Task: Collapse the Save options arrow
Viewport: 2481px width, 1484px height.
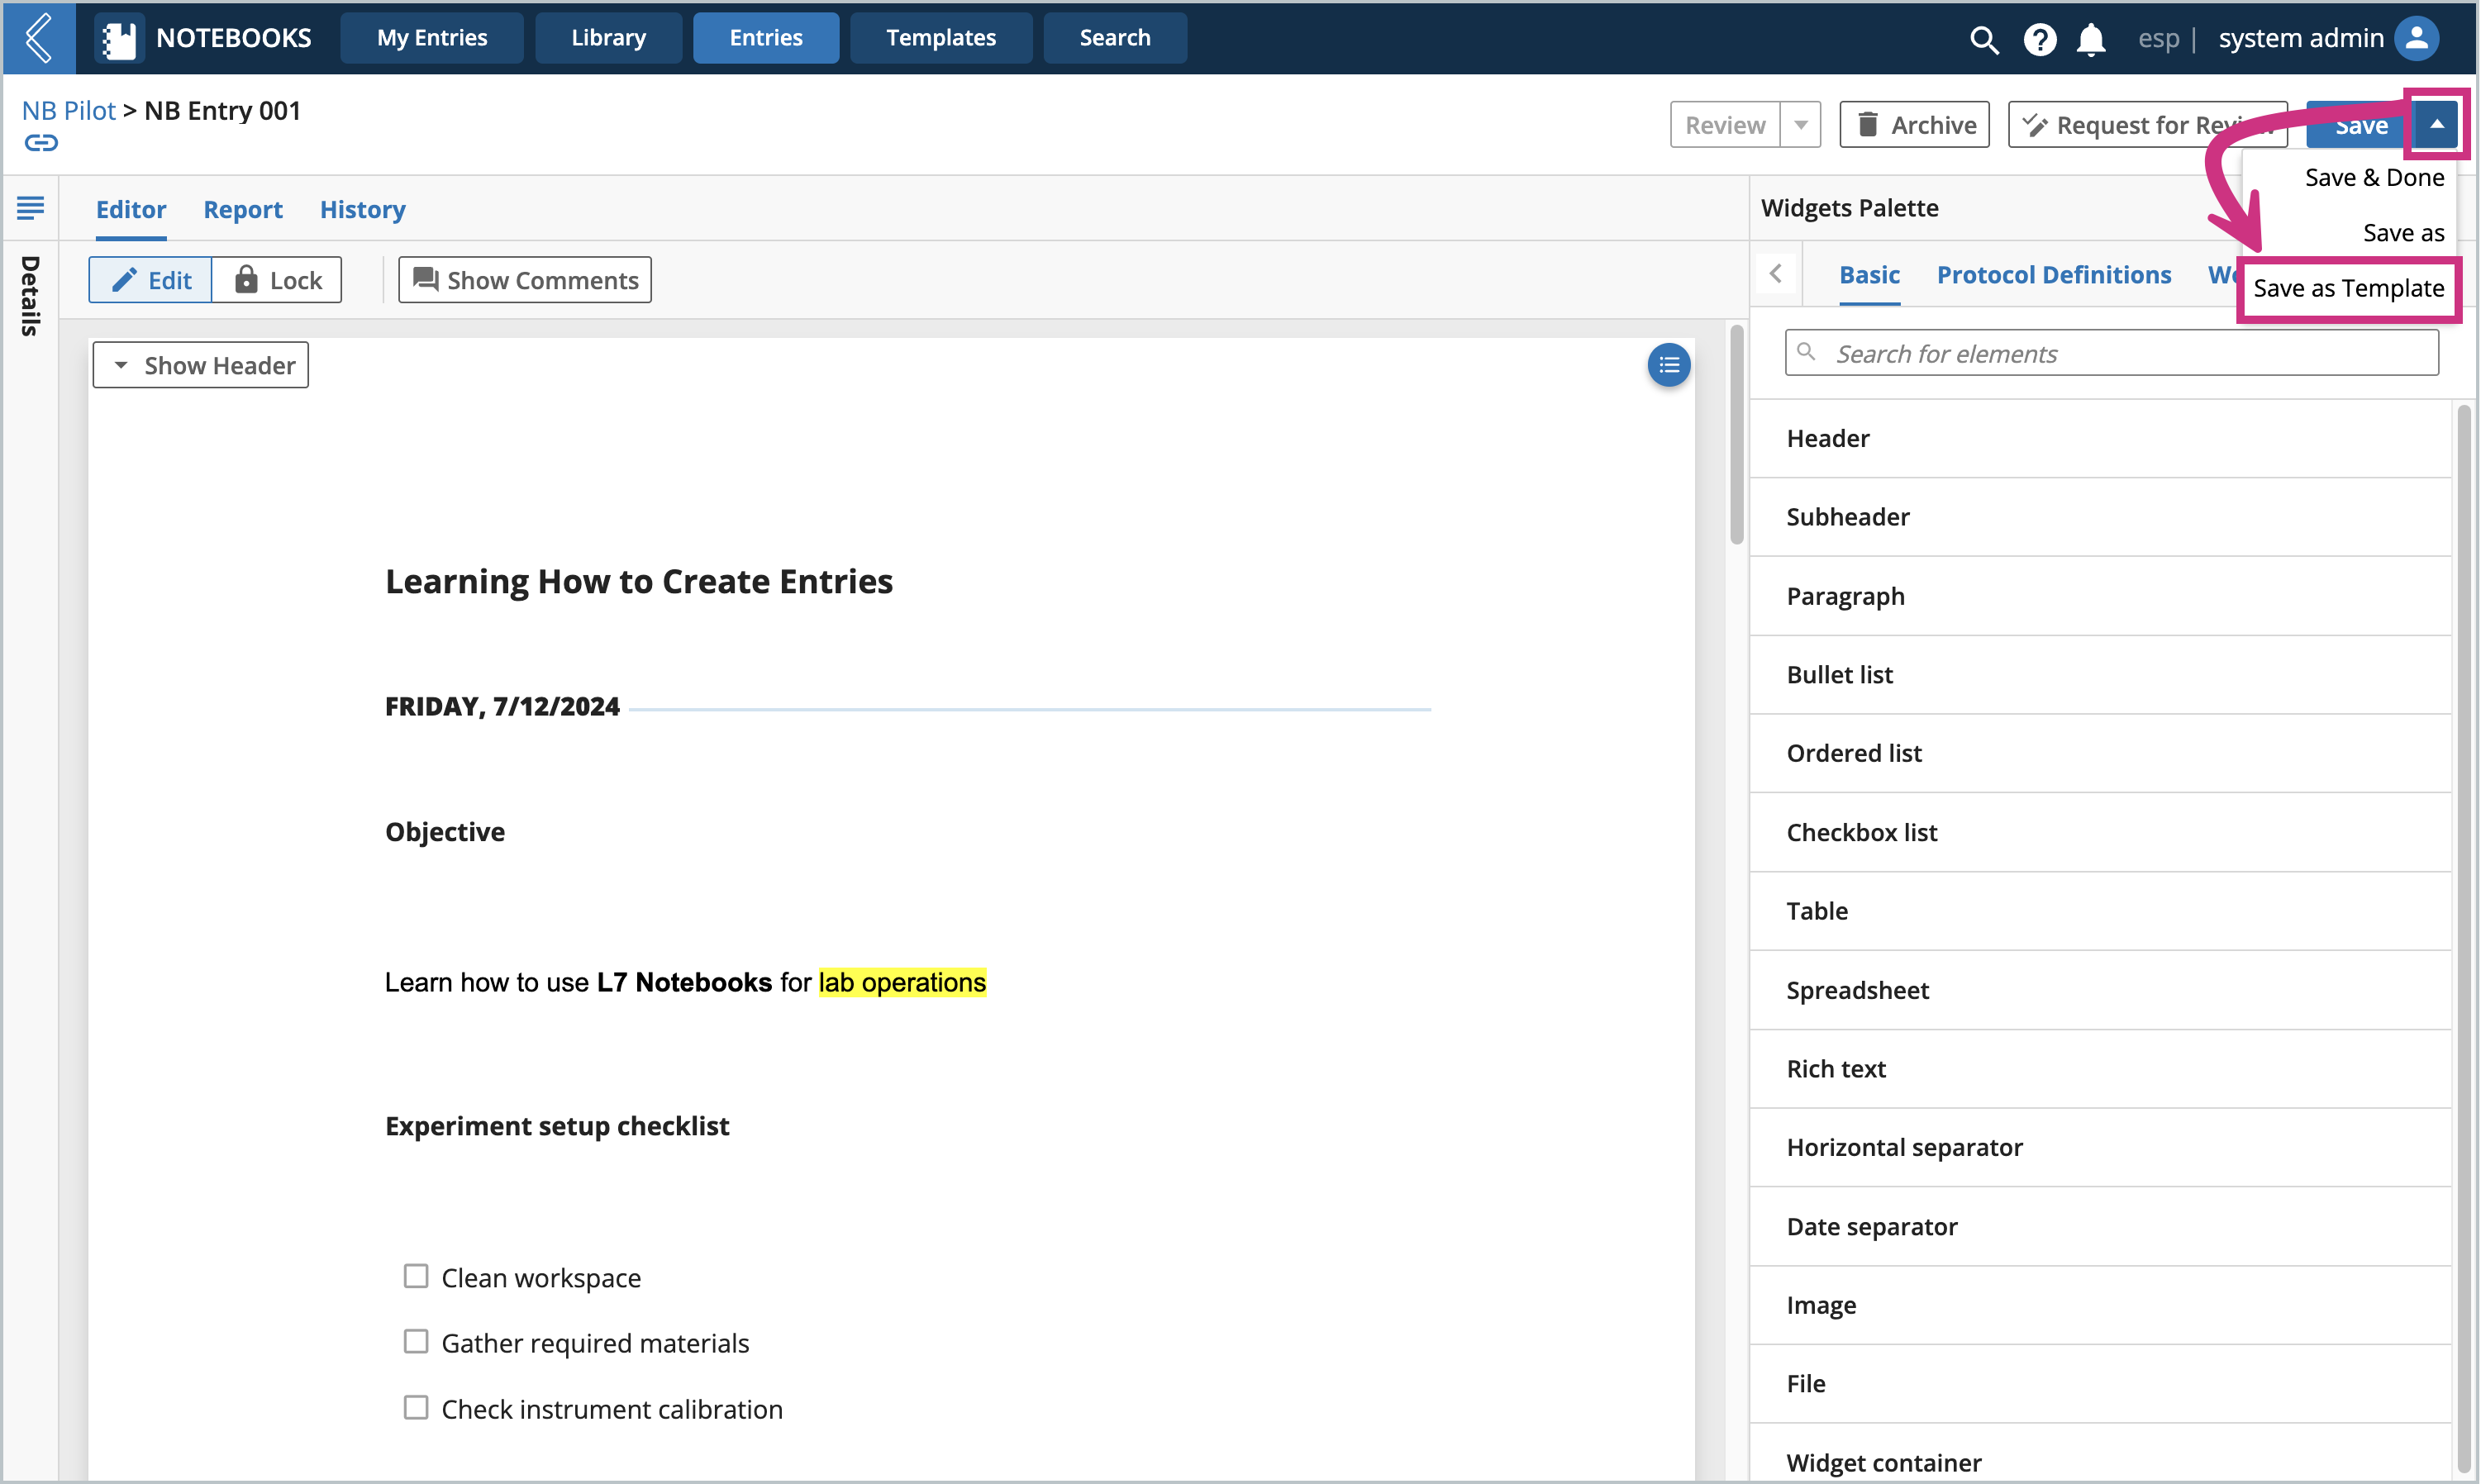Action: click(x=2436, y=124)
